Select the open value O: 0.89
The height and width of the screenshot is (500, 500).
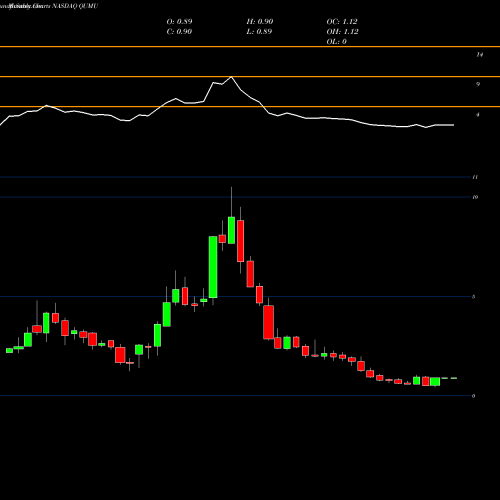[179, 22]
